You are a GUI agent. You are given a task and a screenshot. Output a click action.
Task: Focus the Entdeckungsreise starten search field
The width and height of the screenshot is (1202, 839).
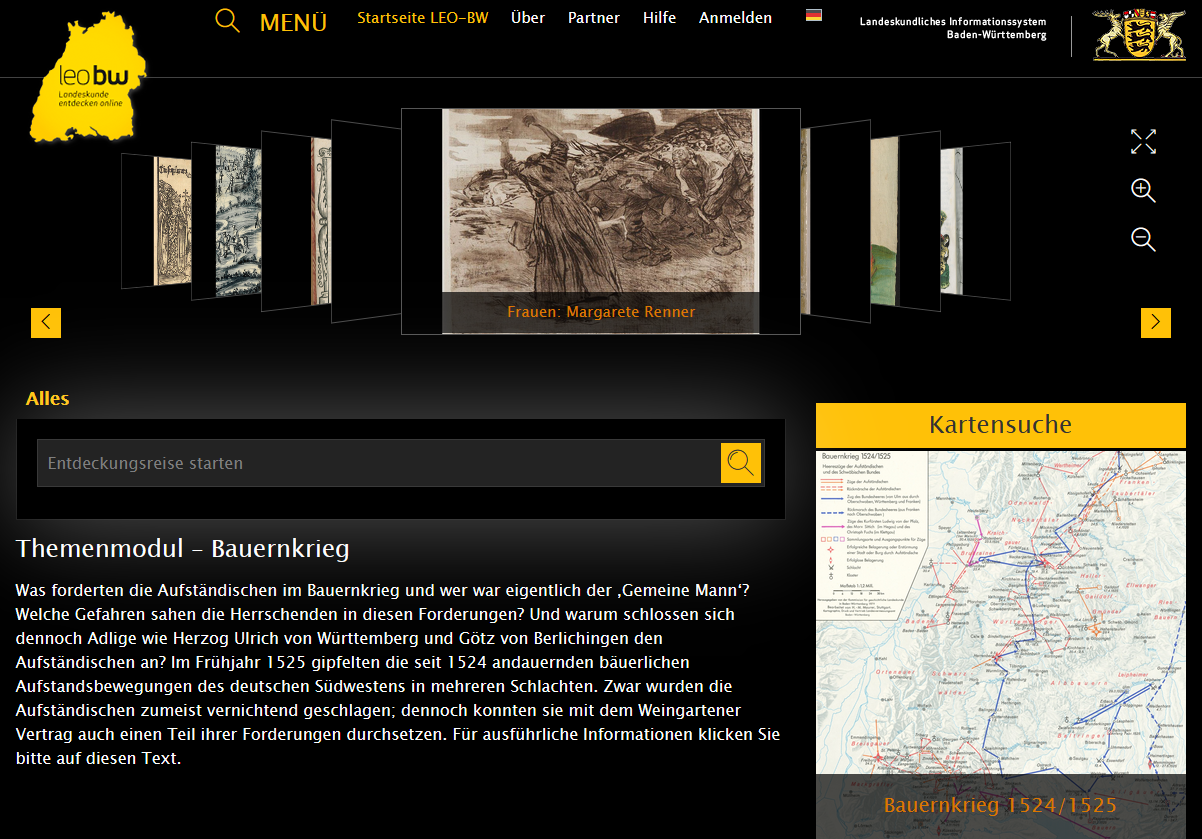pos(379,463)
